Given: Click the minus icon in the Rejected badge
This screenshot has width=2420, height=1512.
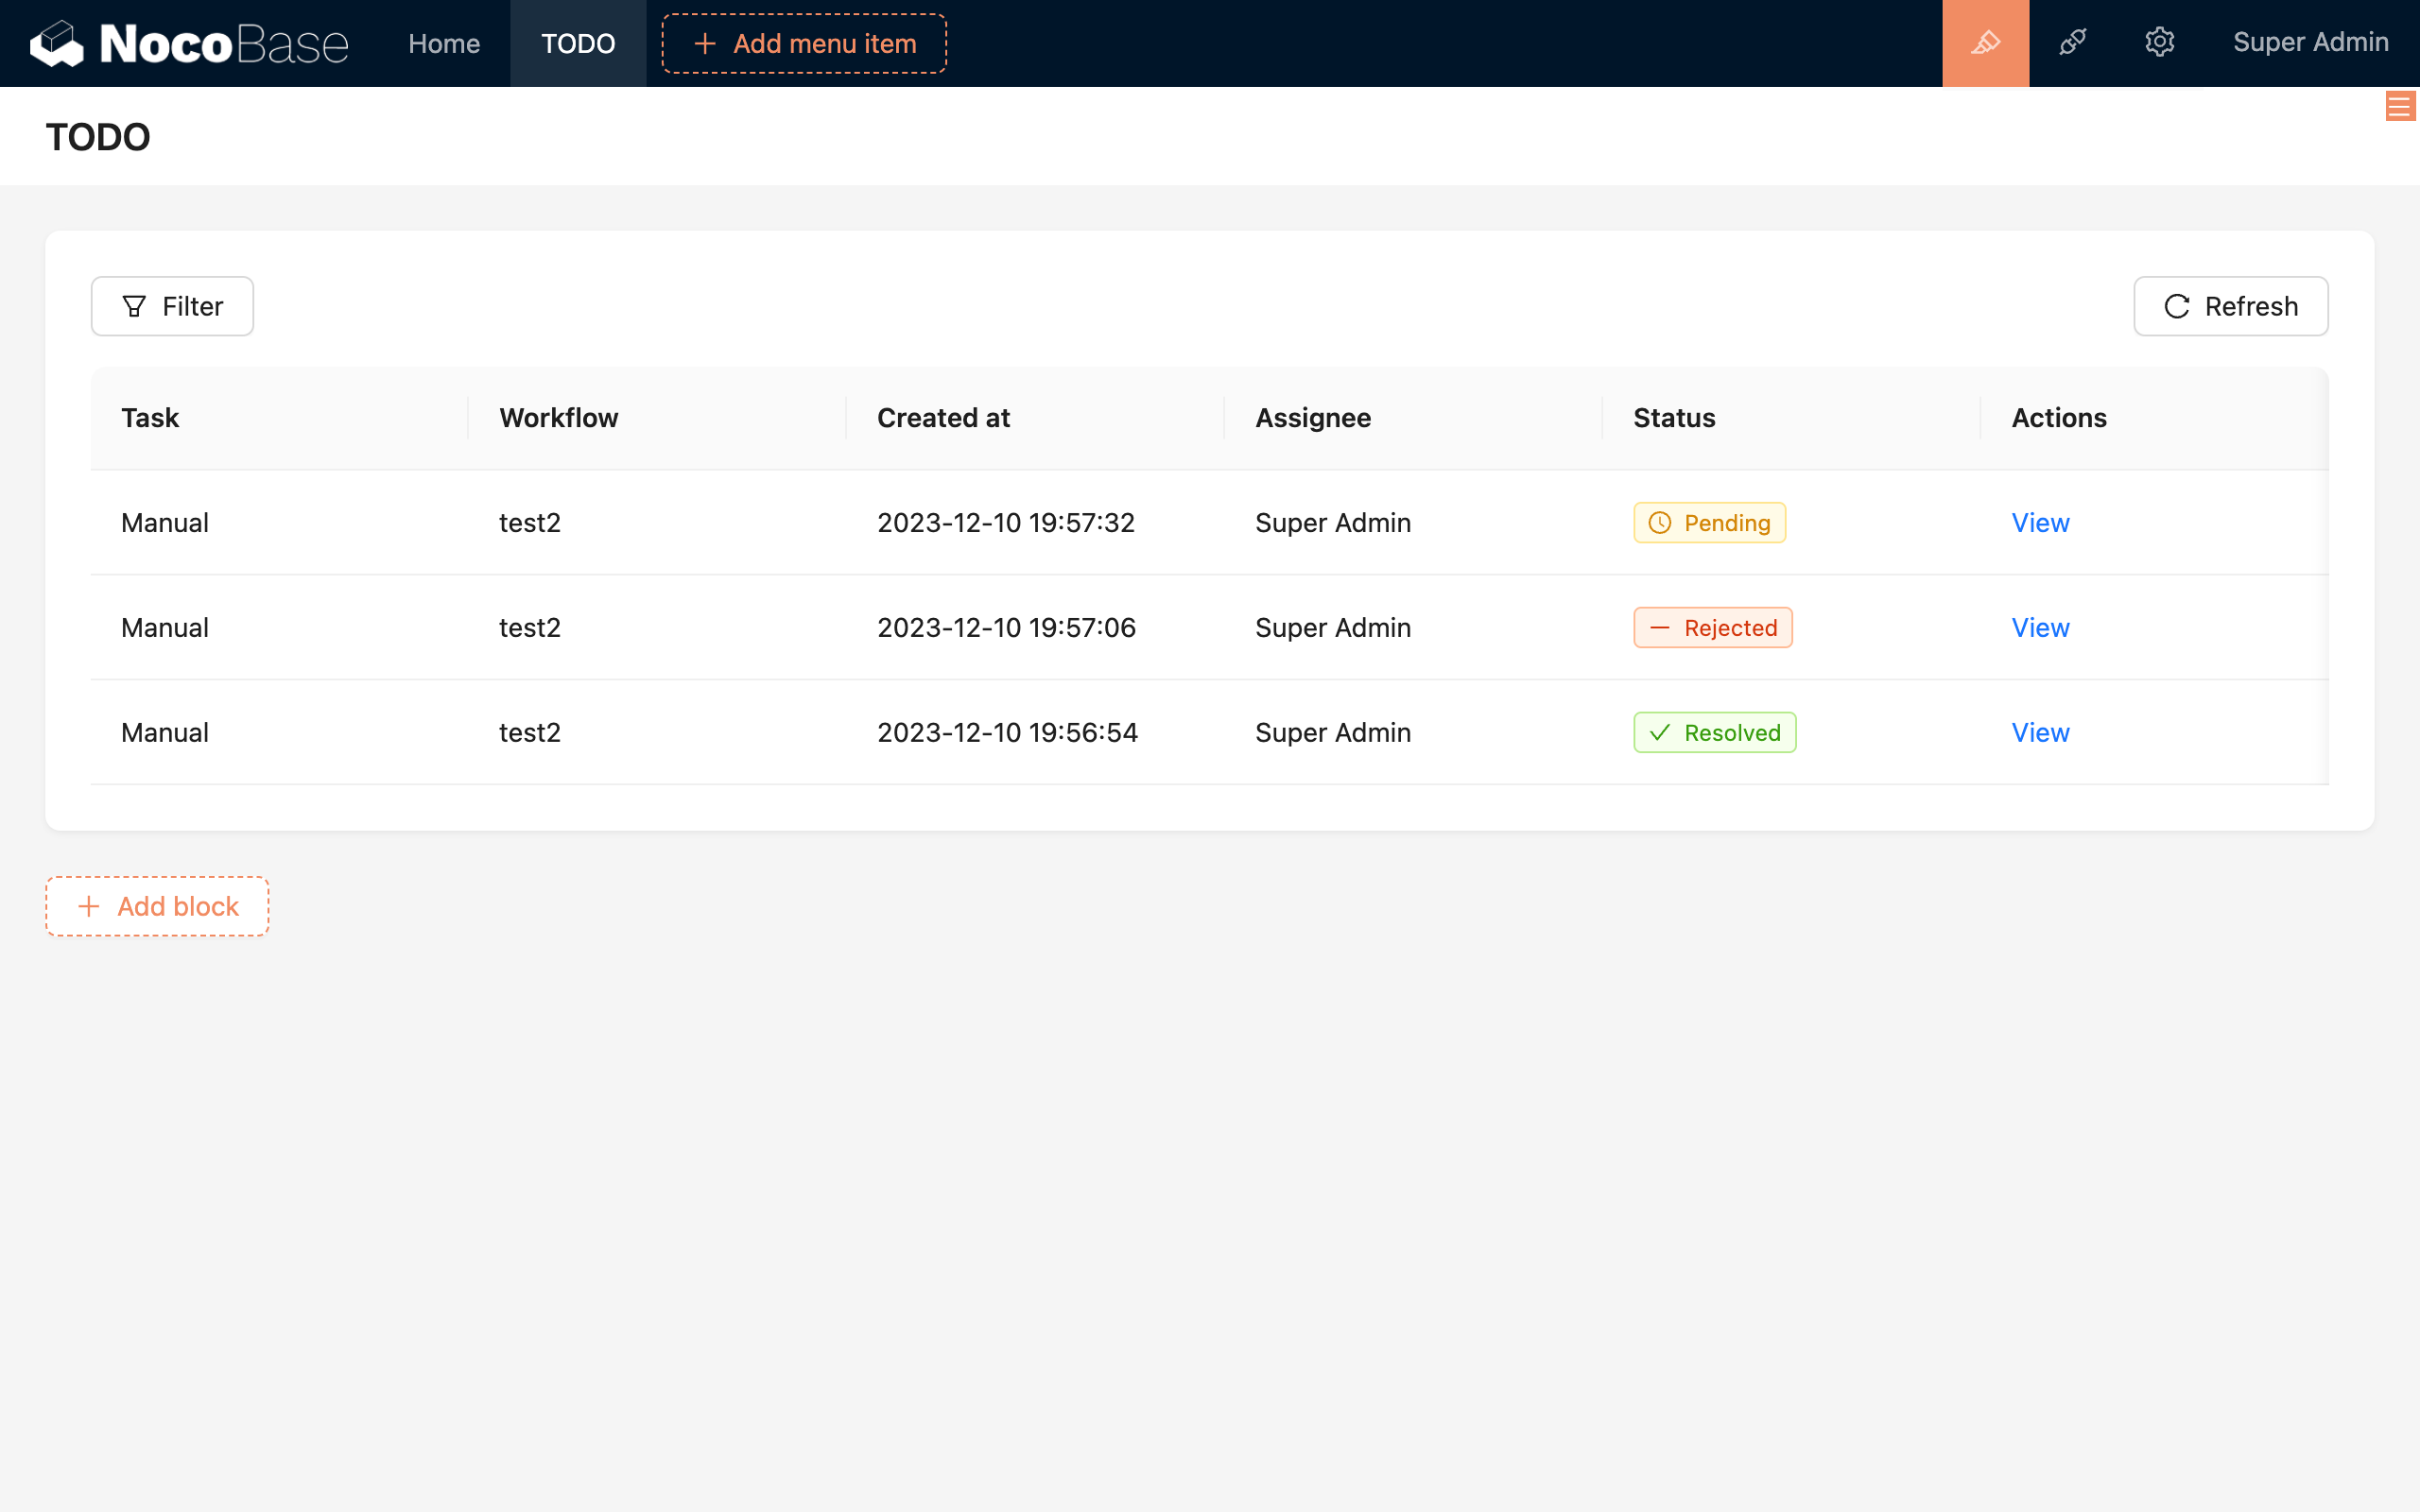Looking at the screenshot, I should coord(1659,627).
